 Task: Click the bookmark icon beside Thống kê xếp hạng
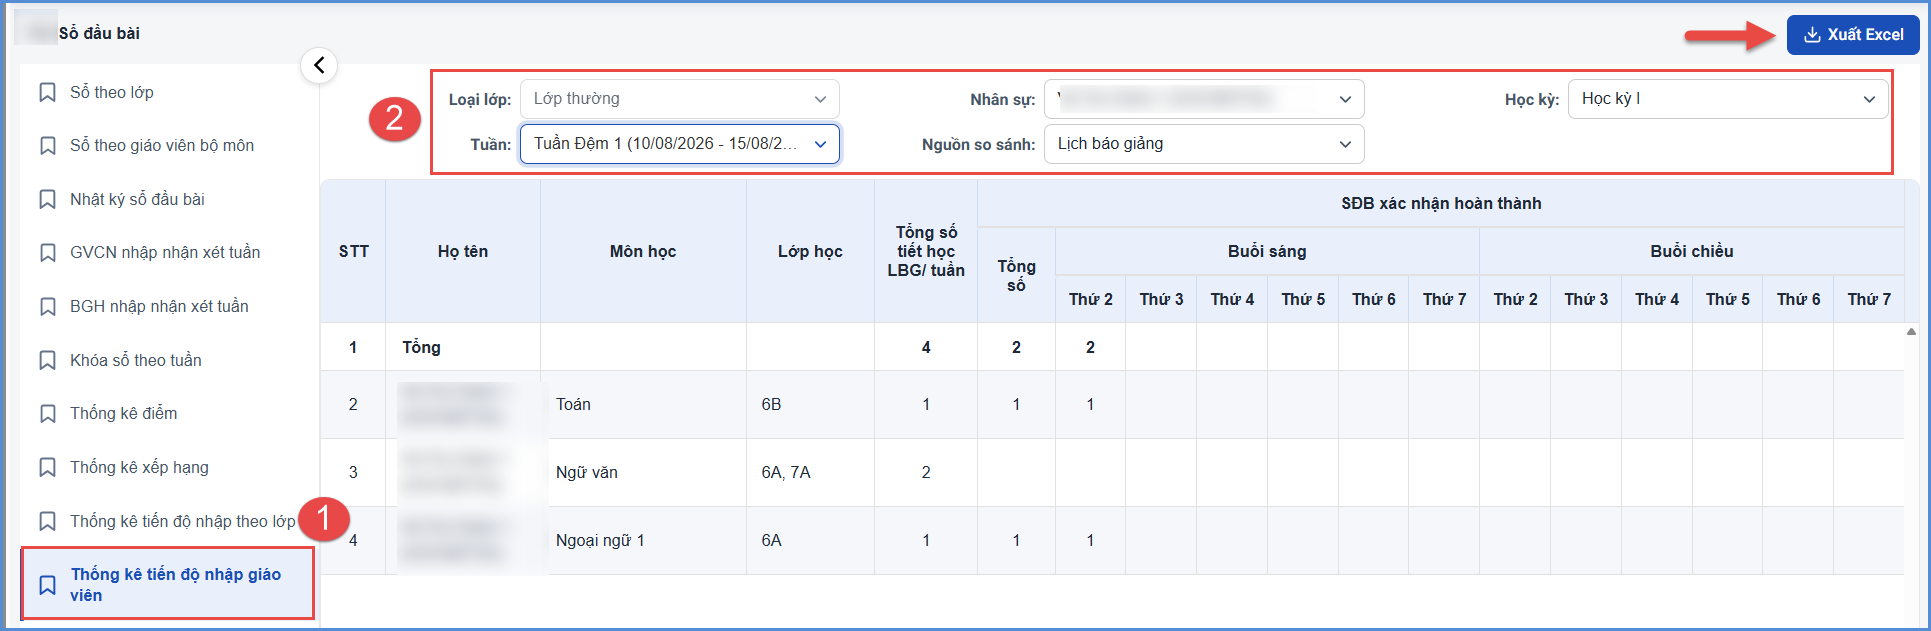47,468
